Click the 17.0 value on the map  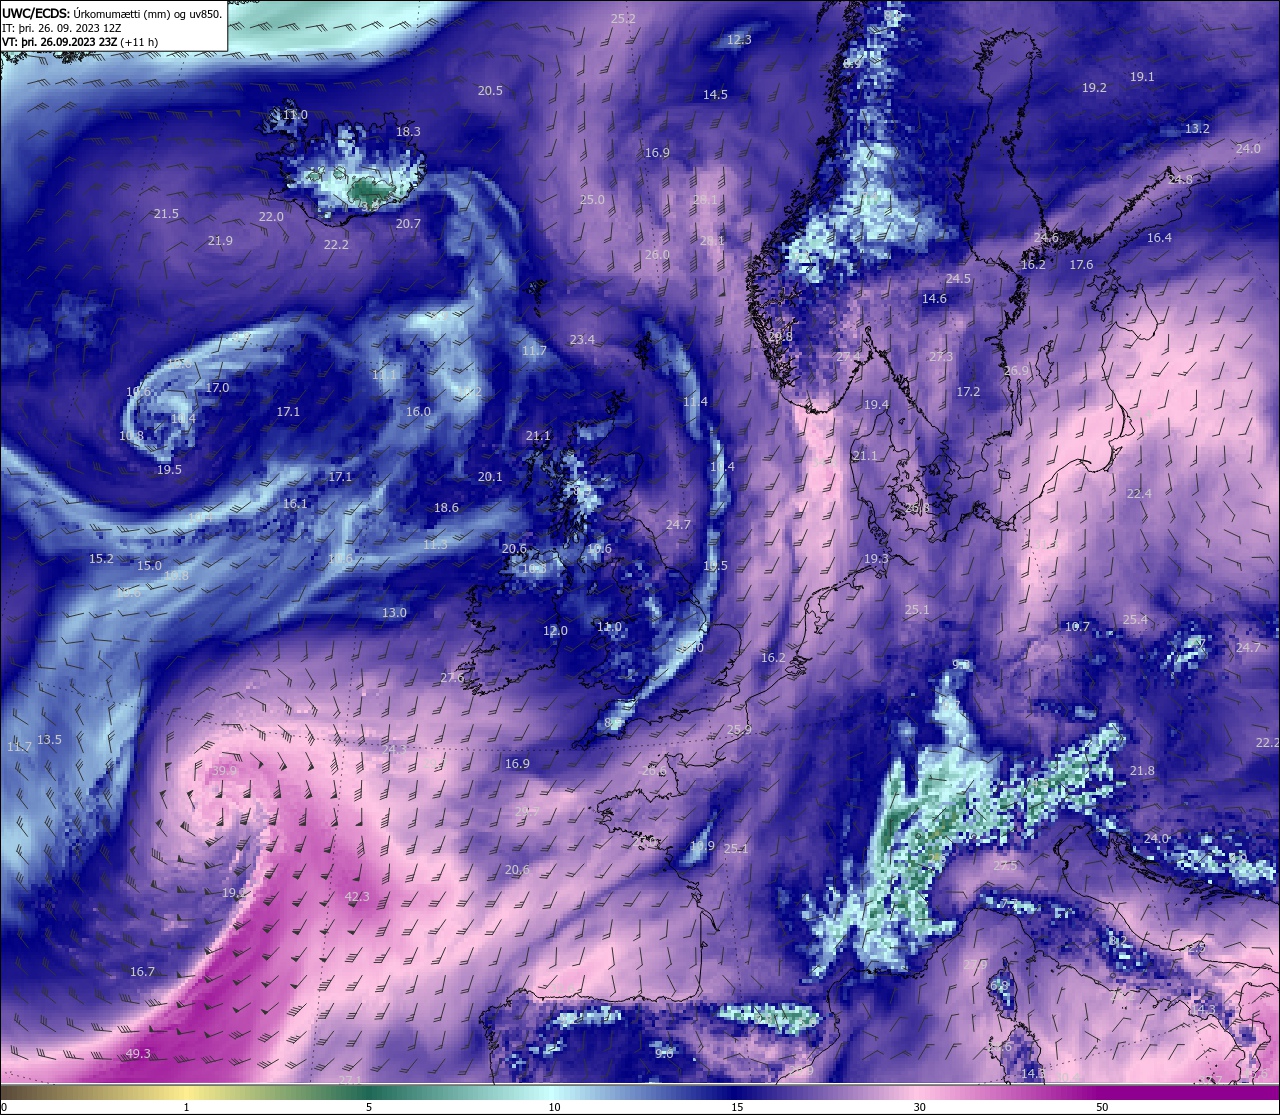(217, 388)
